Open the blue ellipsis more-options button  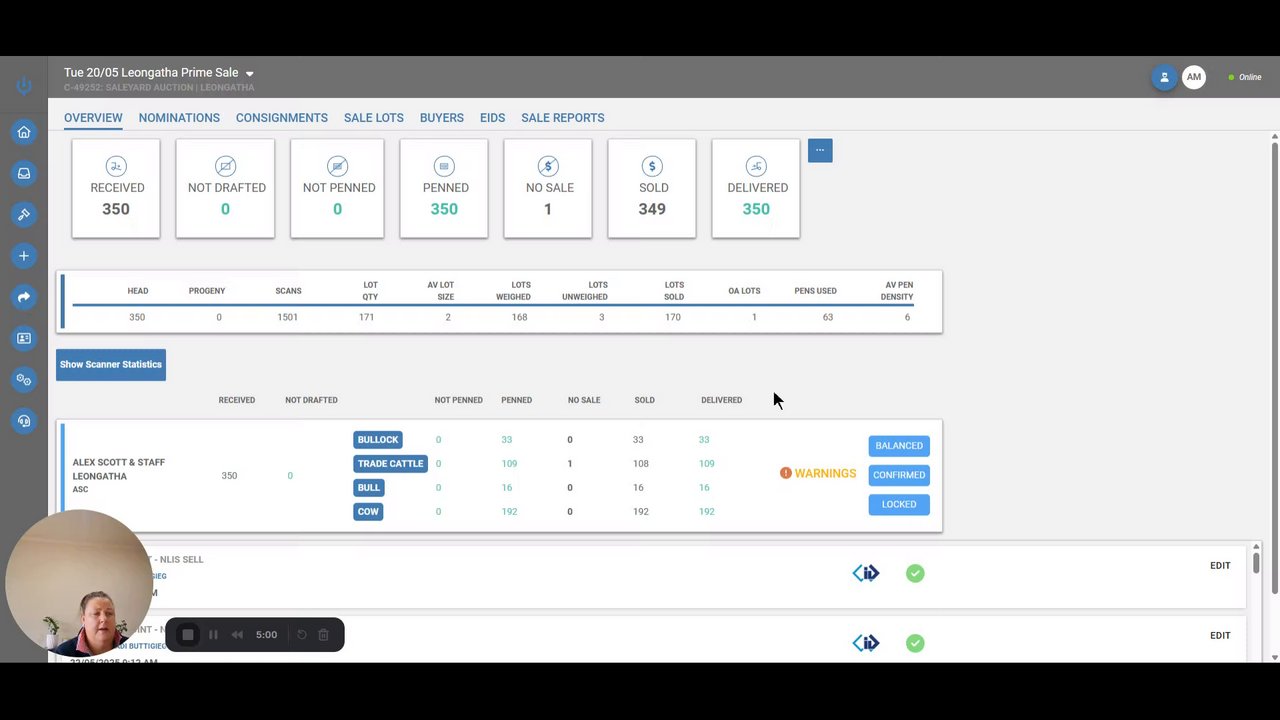(x=820, y=150)
